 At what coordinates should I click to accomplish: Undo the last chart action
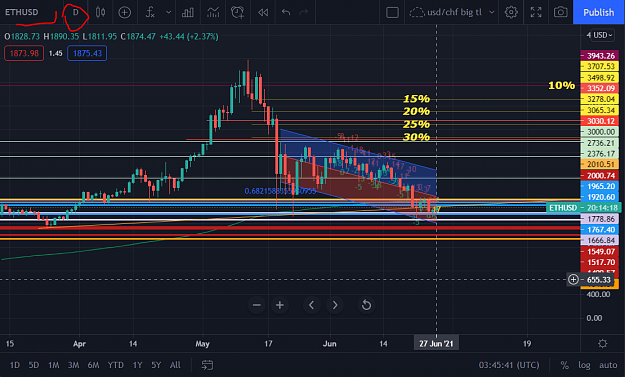(x=286, y=12)
